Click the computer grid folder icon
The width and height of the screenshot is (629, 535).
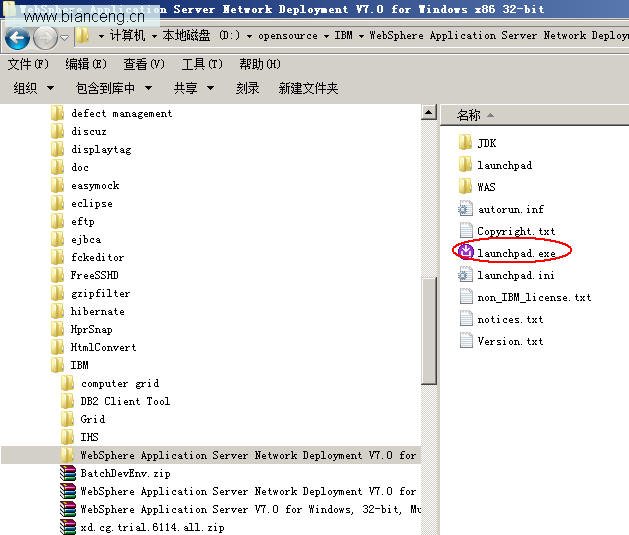coord(67,383)
